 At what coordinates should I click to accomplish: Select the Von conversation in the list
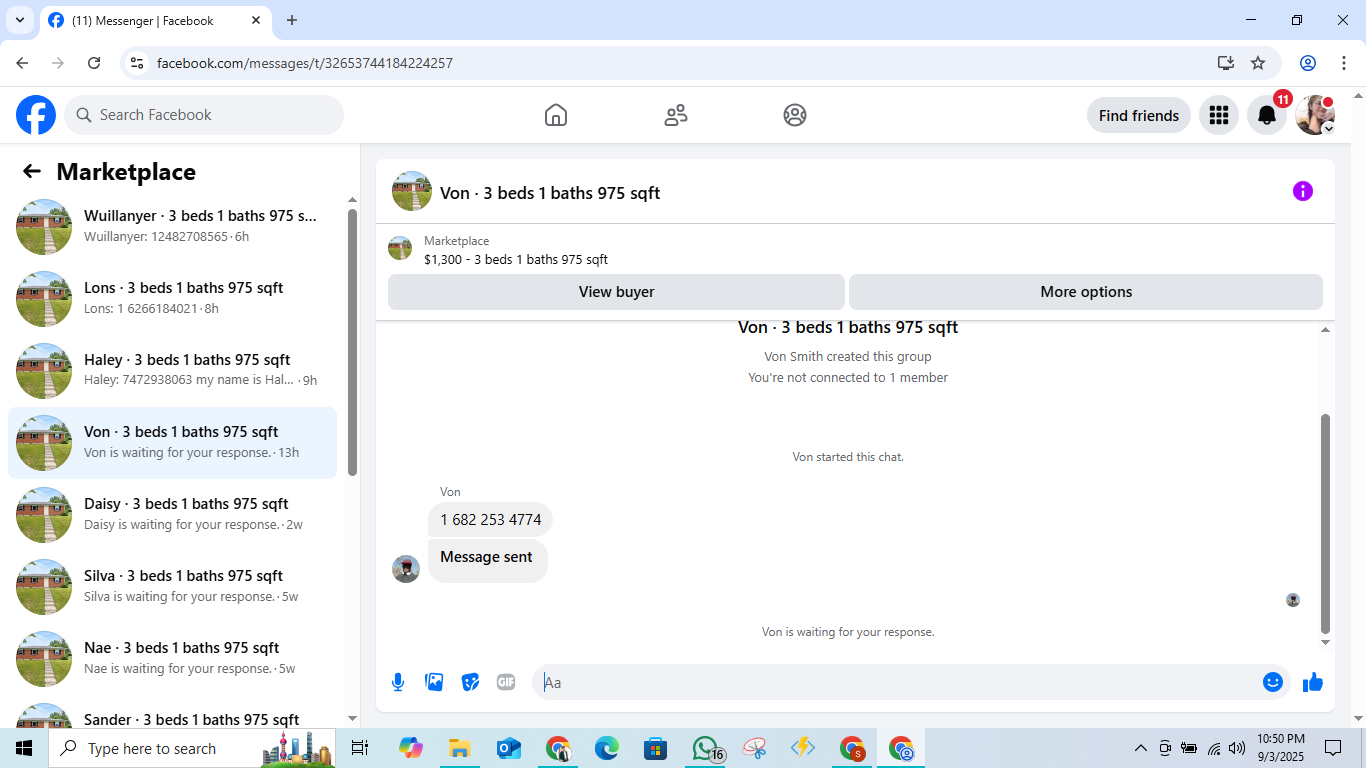coord(172,443)
